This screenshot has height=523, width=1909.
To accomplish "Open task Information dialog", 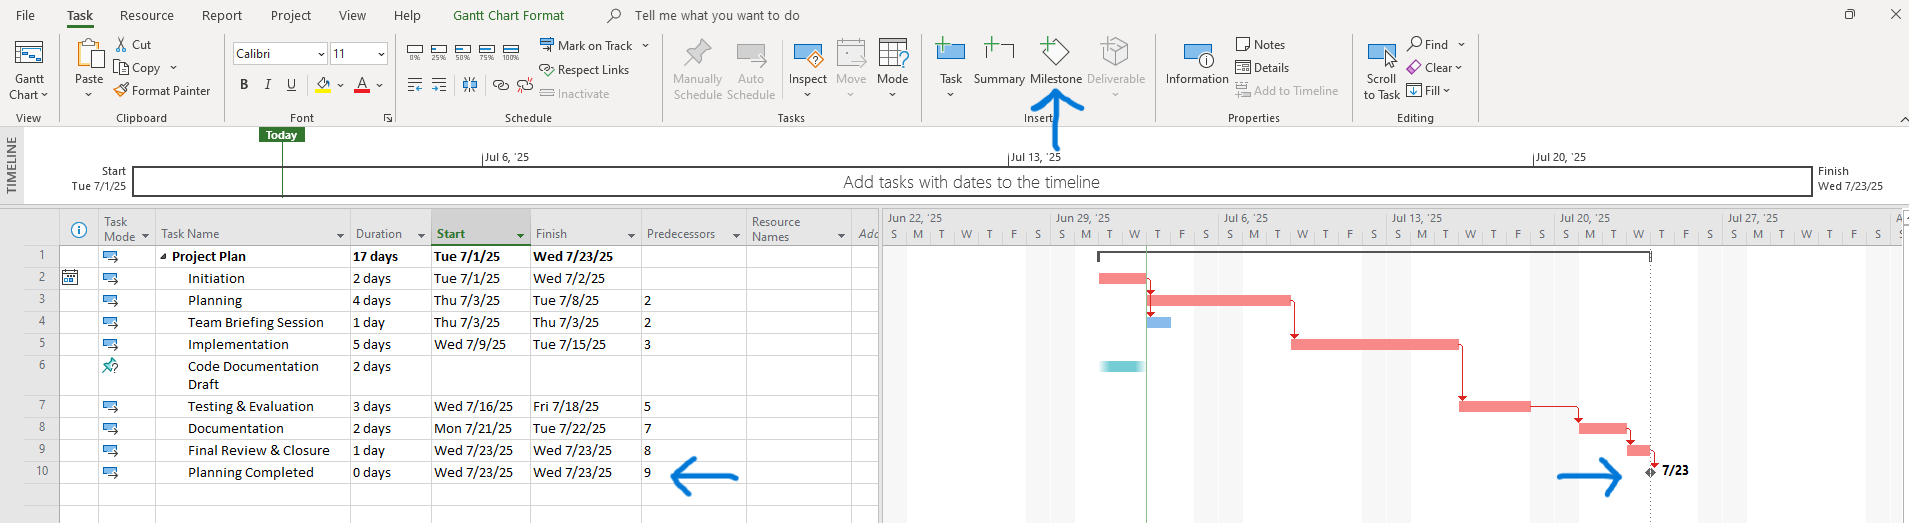I will (x=1197, y=62).
